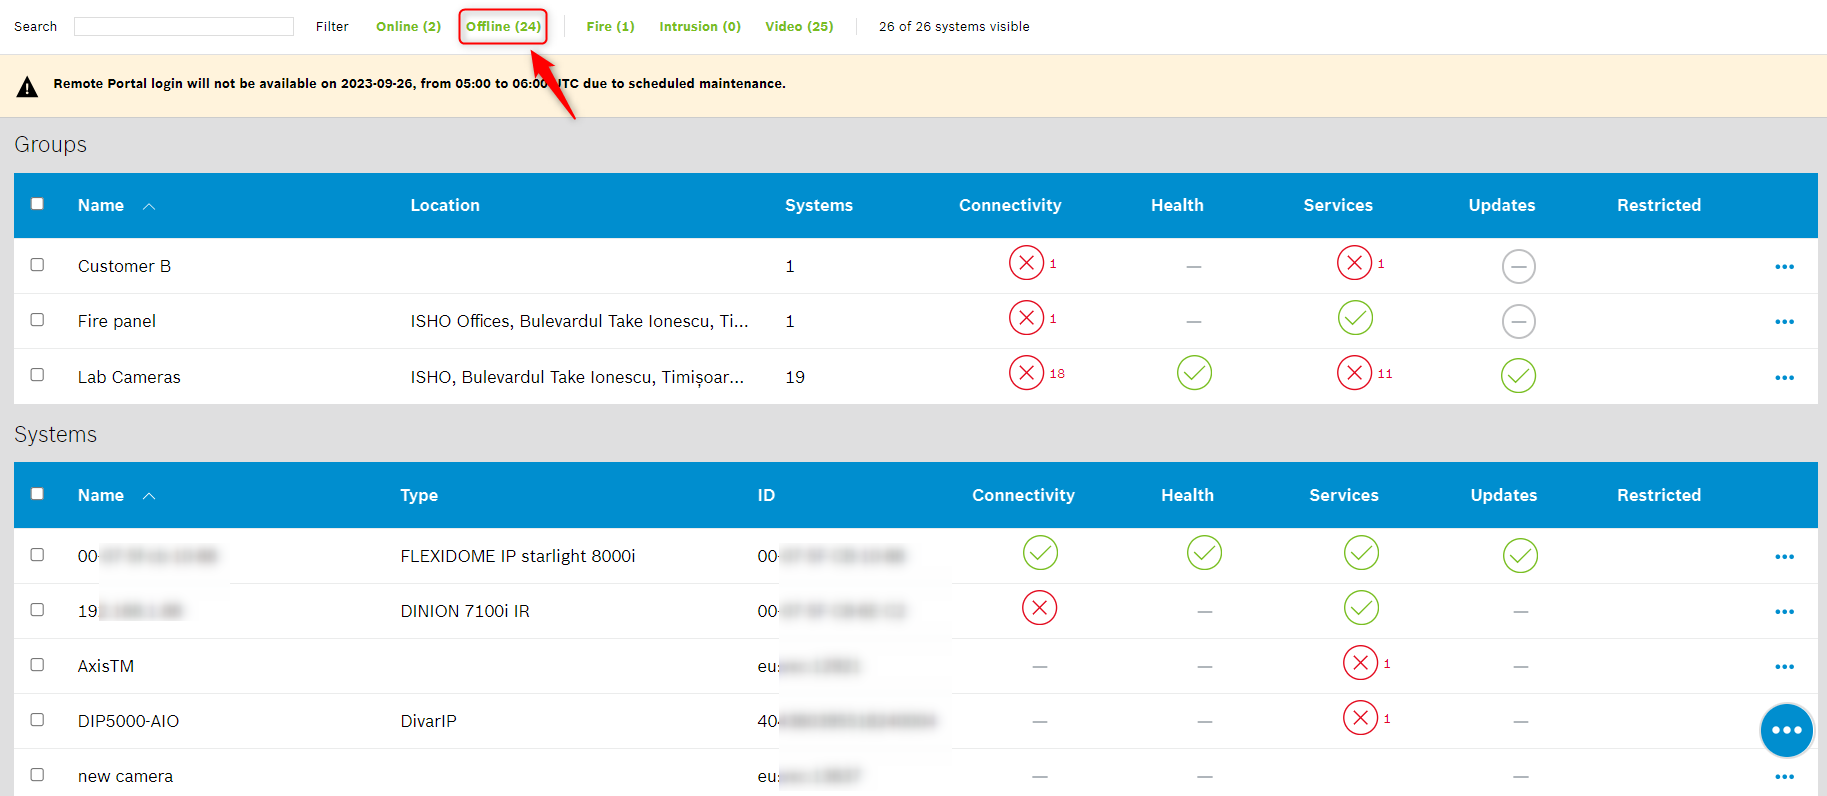Click FLEXIDOME starlight 8000i updates checkmark icon
Viewport: 1827px width, 796px height.
coord(1519,556)
